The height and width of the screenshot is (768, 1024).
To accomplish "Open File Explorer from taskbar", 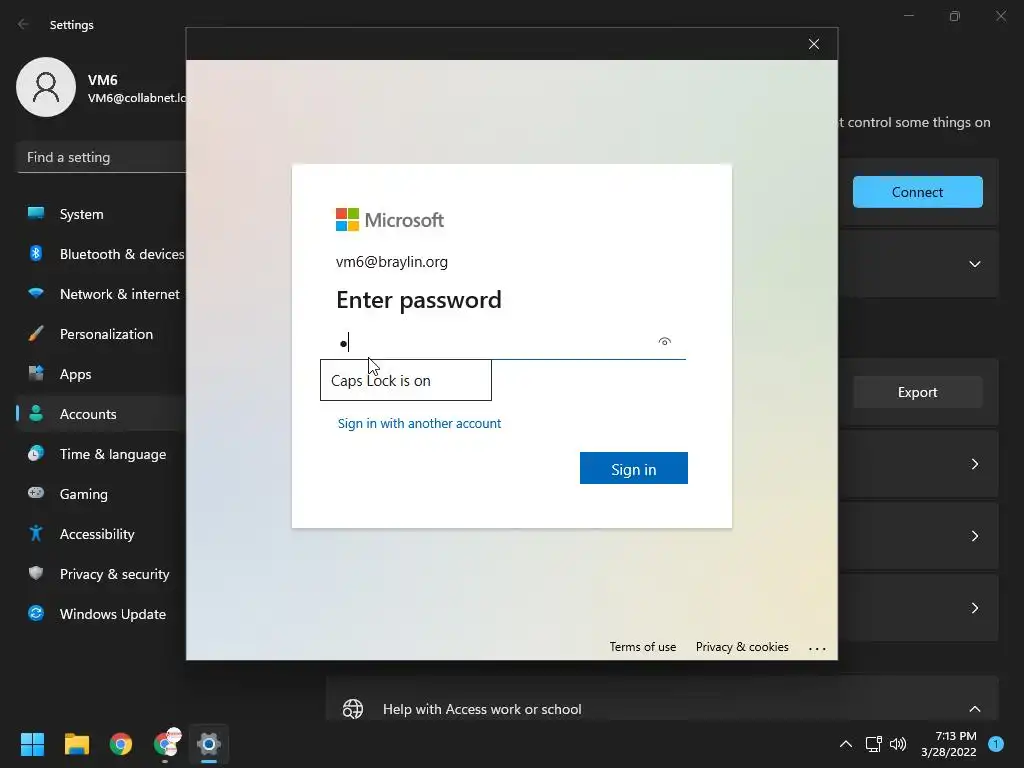I will coord(76,744).
